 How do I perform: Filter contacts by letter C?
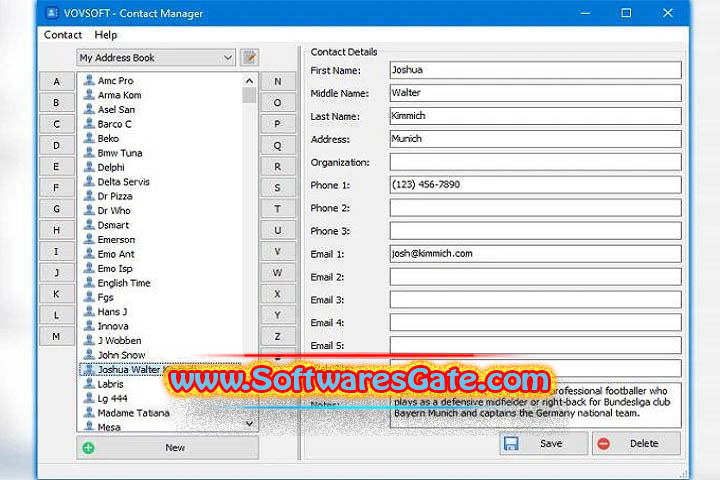pyautogui.click(x=56, y=124)
